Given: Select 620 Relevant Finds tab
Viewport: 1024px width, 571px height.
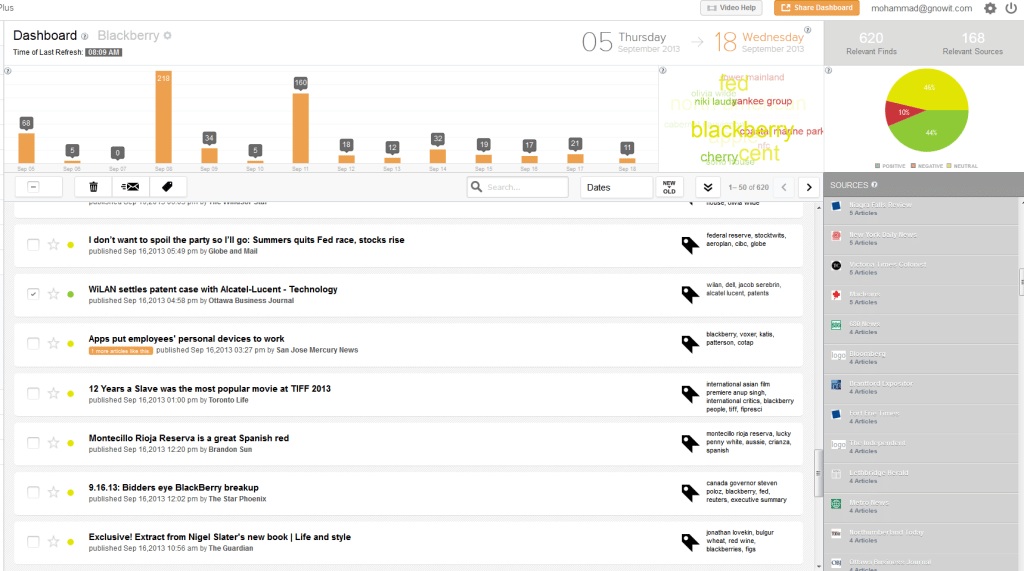Looking at the screenshot, I should (x=871, y=43).
